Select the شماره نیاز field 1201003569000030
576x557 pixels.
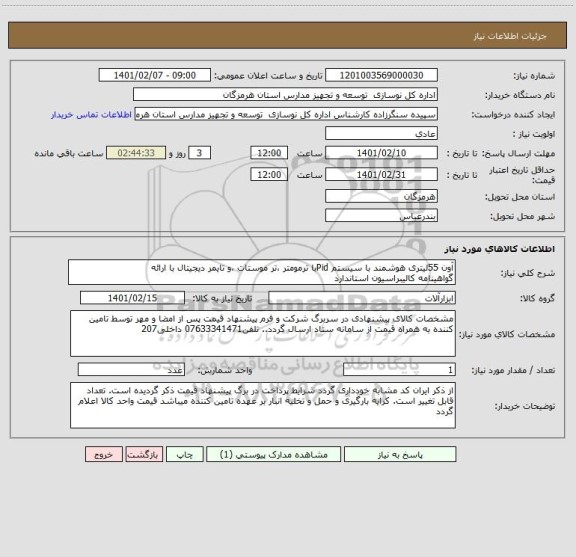coord(381,75)
